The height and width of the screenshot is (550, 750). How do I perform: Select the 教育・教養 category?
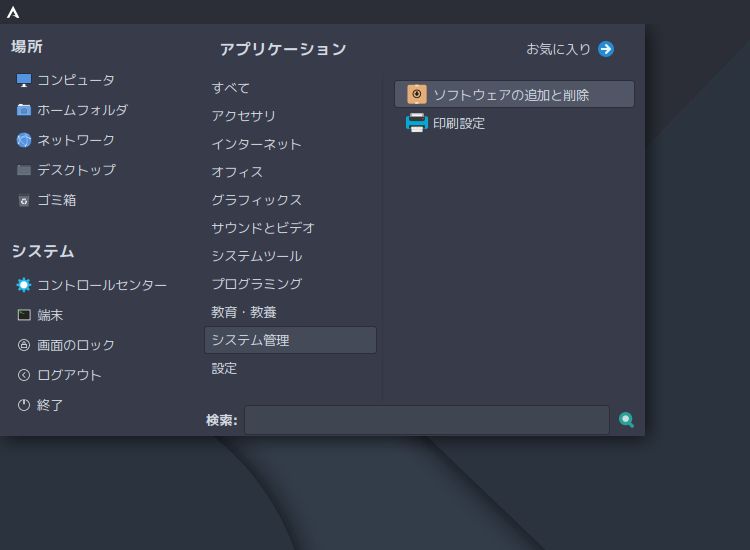(x=244, y=312)
